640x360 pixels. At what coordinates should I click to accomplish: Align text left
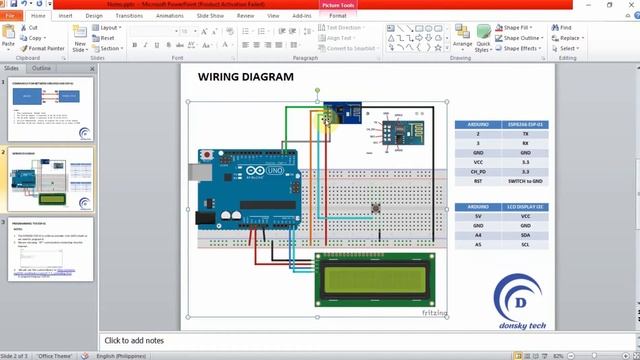click(x=245, y=45)
